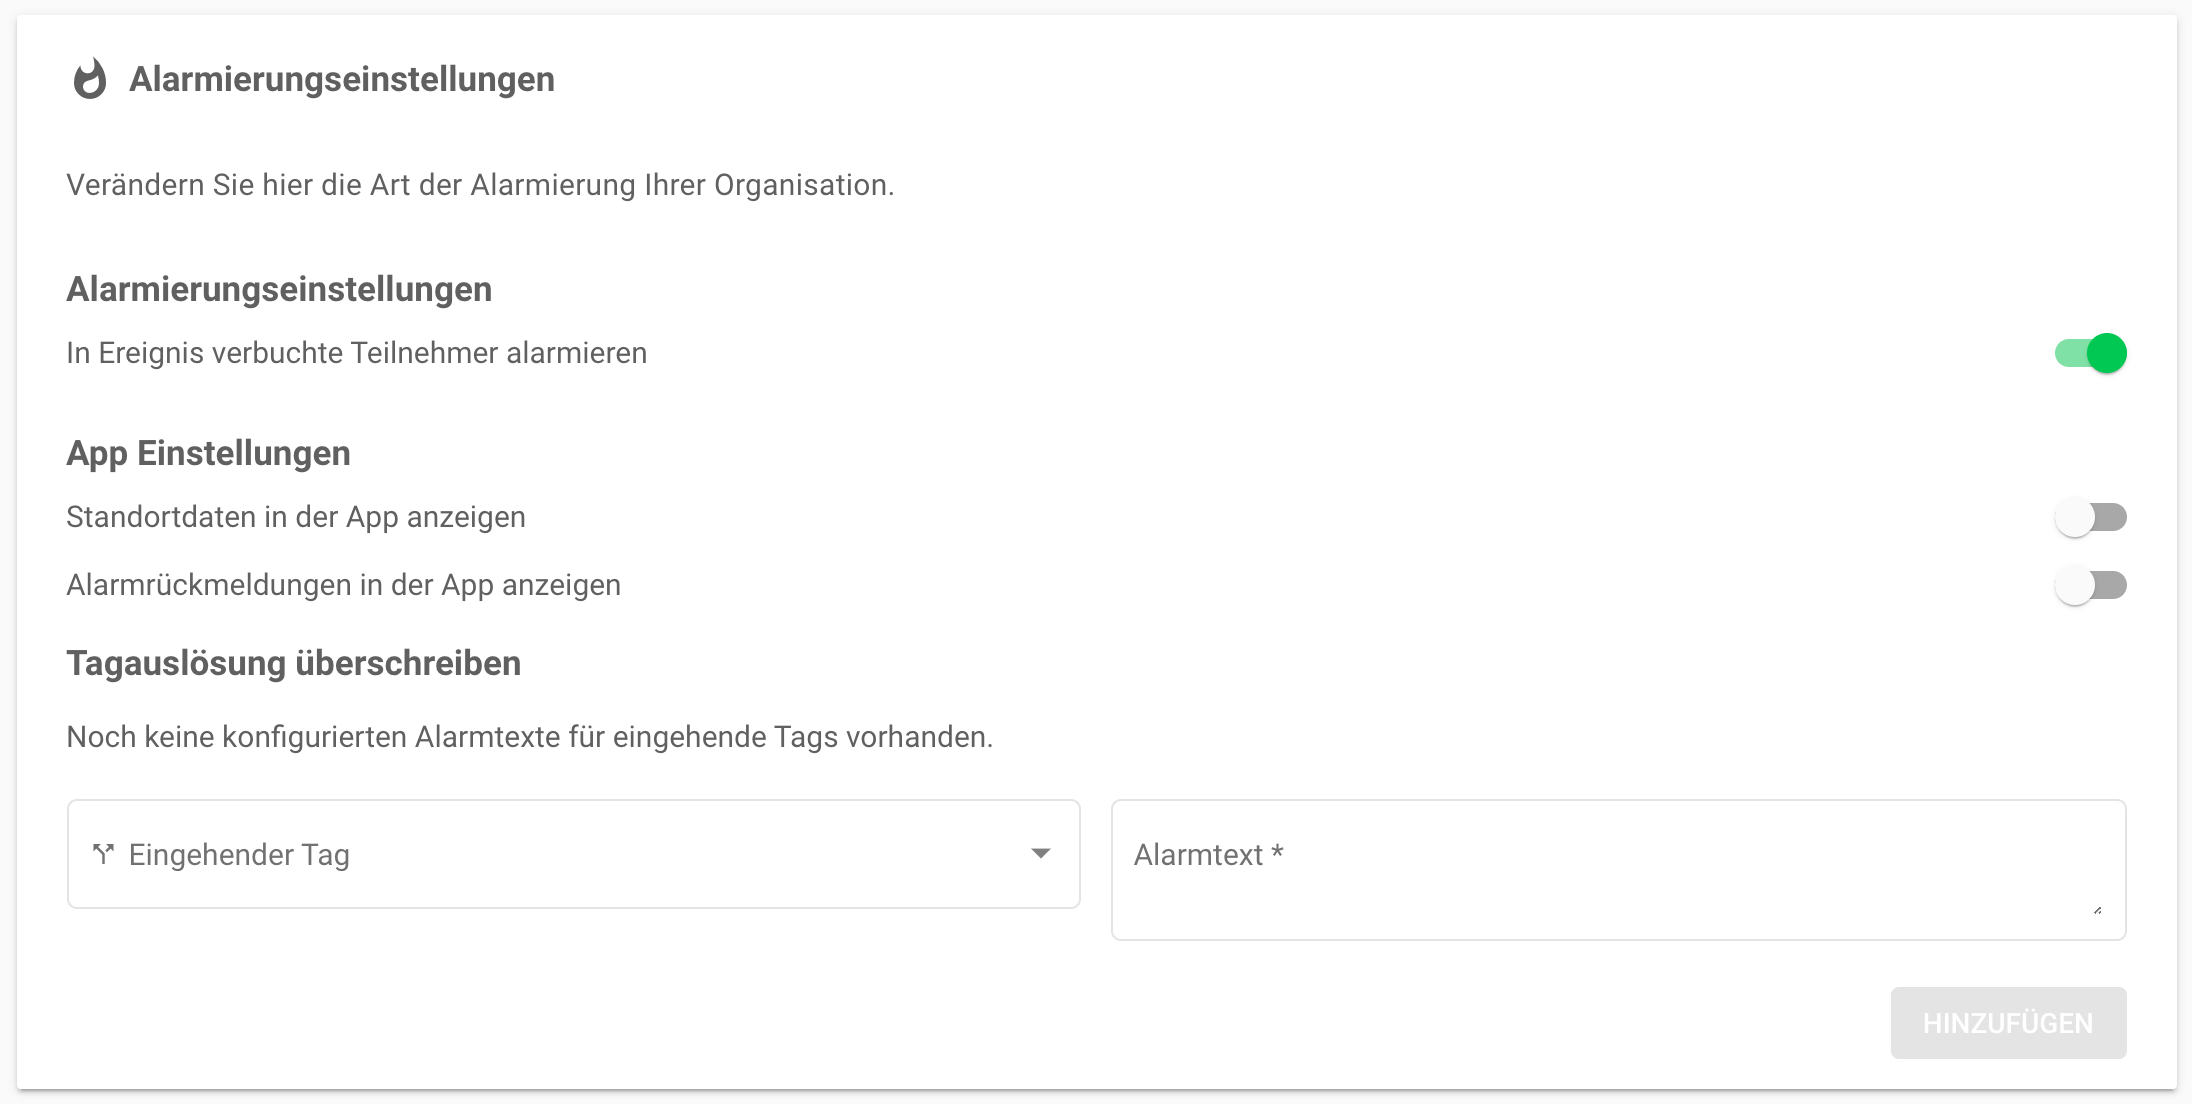Enable Standortdaten in der App anzeigen
This screenshot has height=1104, width=2192.
[x=2091, y=517]
